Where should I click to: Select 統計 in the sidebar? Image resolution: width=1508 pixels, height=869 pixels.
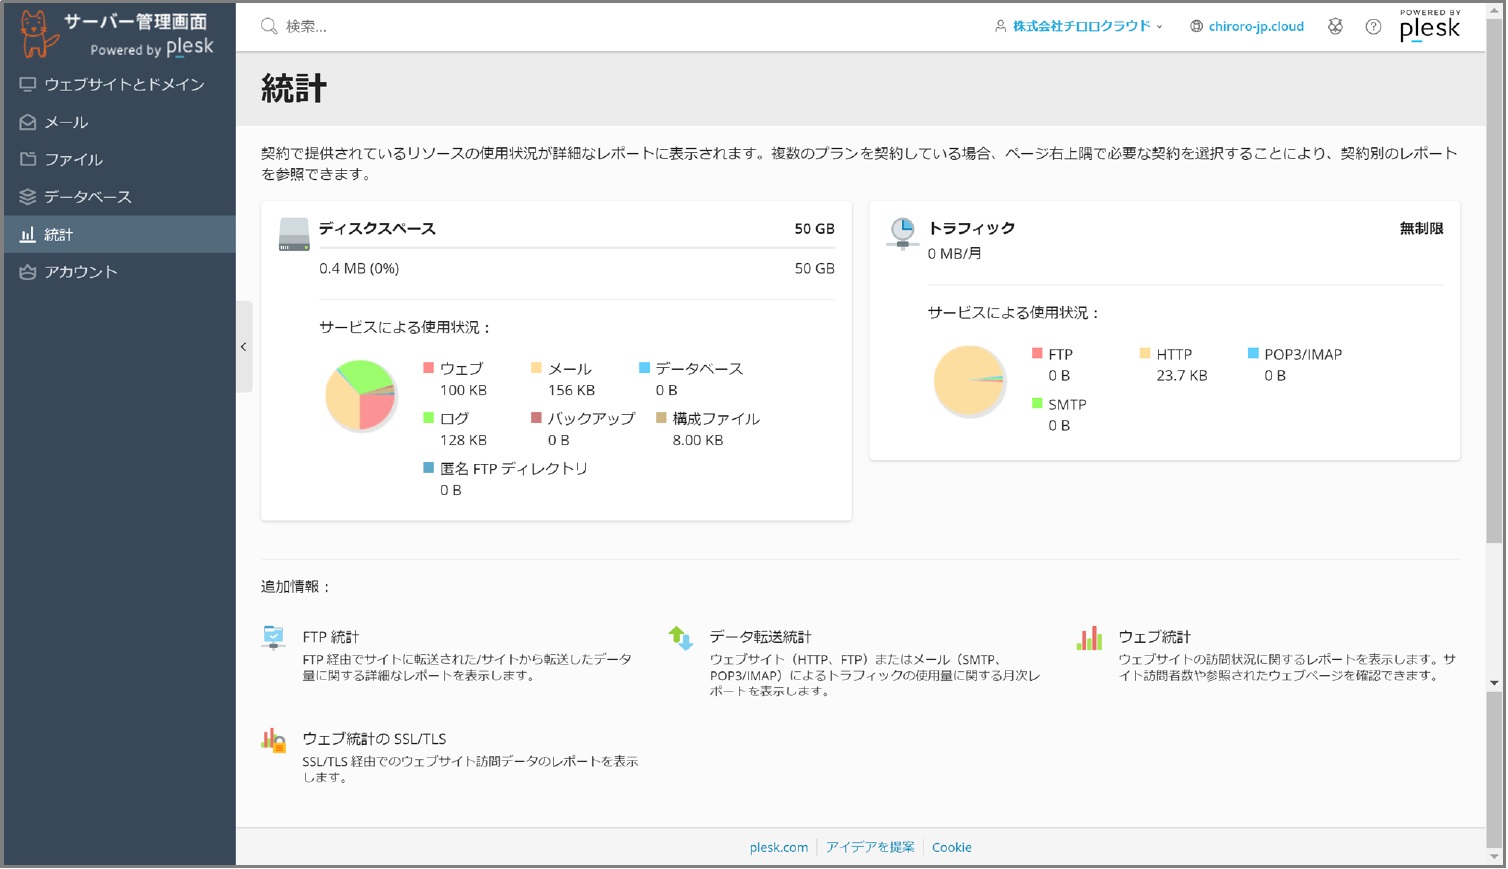(x=120, y=234)
